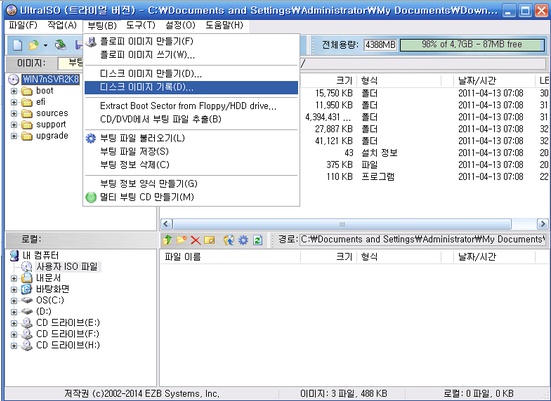Click the local rename folder icon
The width and height of the screenshot is (551, 401).
209,240
